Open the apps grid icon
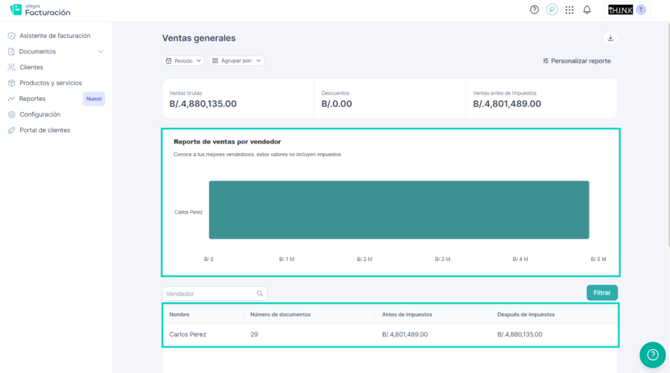The image size is (670, 373). pos(570,10)
